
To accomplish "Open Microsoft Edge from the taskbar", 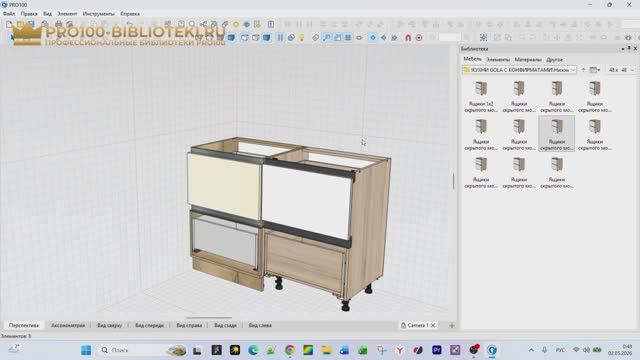I will pyautogui.click(x=253, y=350).
